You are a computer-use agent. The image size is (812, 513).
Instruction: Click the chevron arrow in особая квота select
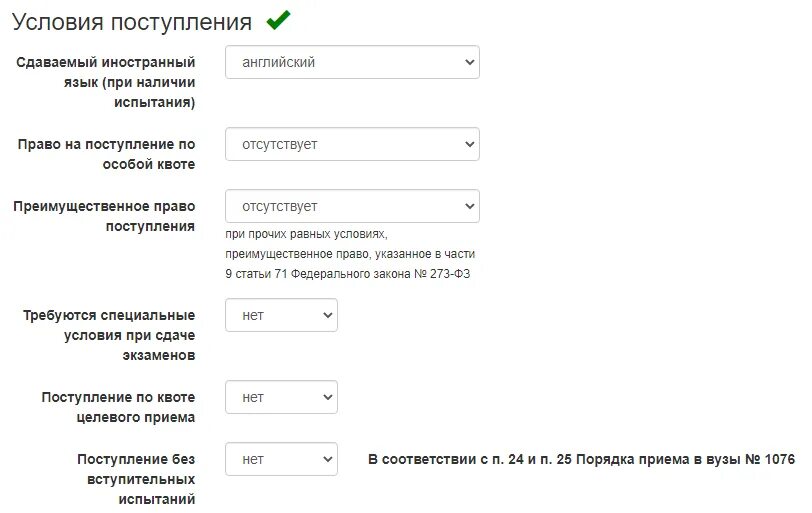[470, 144]
